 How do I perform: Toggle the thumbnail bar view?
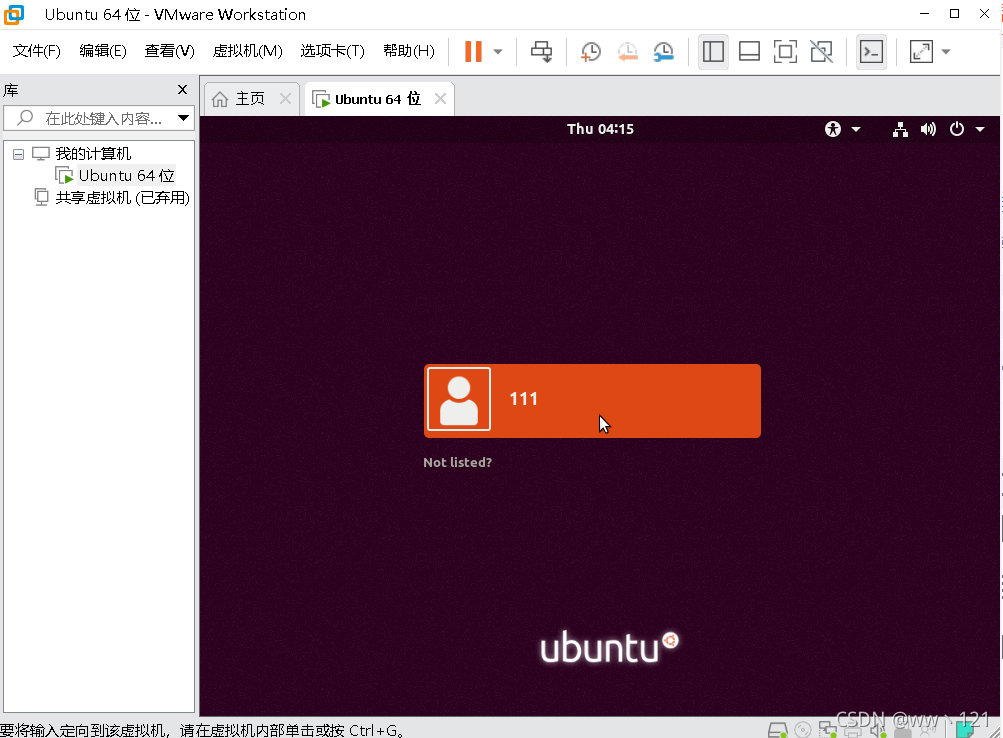(x=749, y=52)
